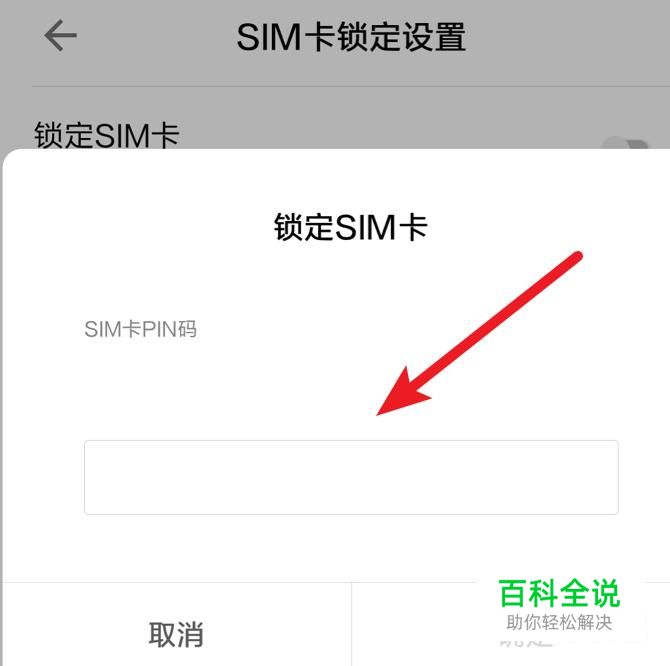This screenshot has height=666, width=670.
Task: Toggle the 锁定SIM卡 switch
Action: pos(625,144)
